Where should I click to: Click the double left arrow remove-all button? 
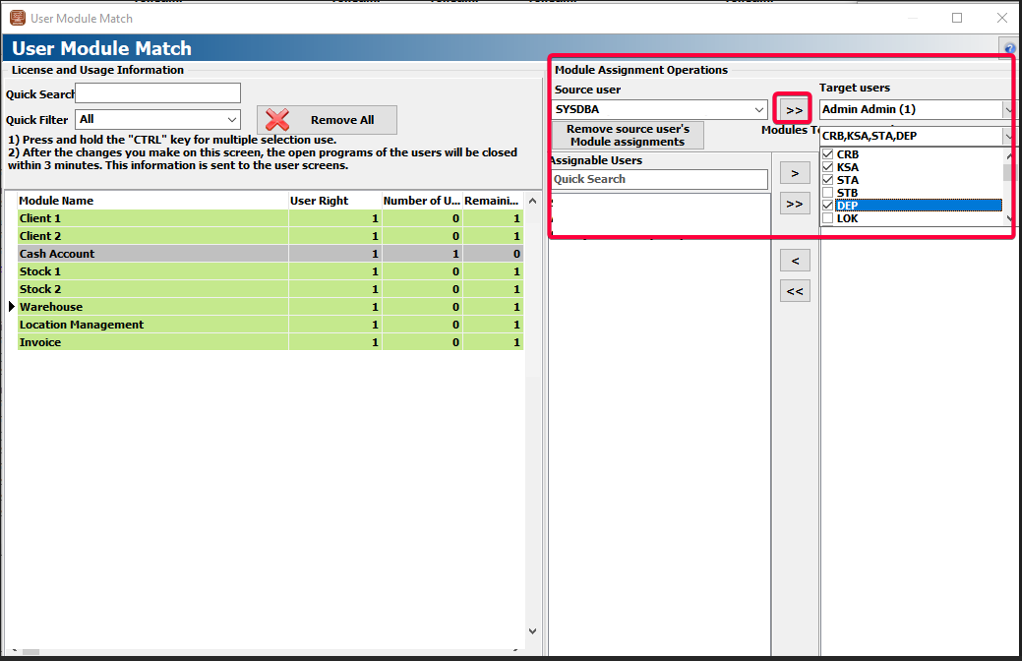point(794,291)
